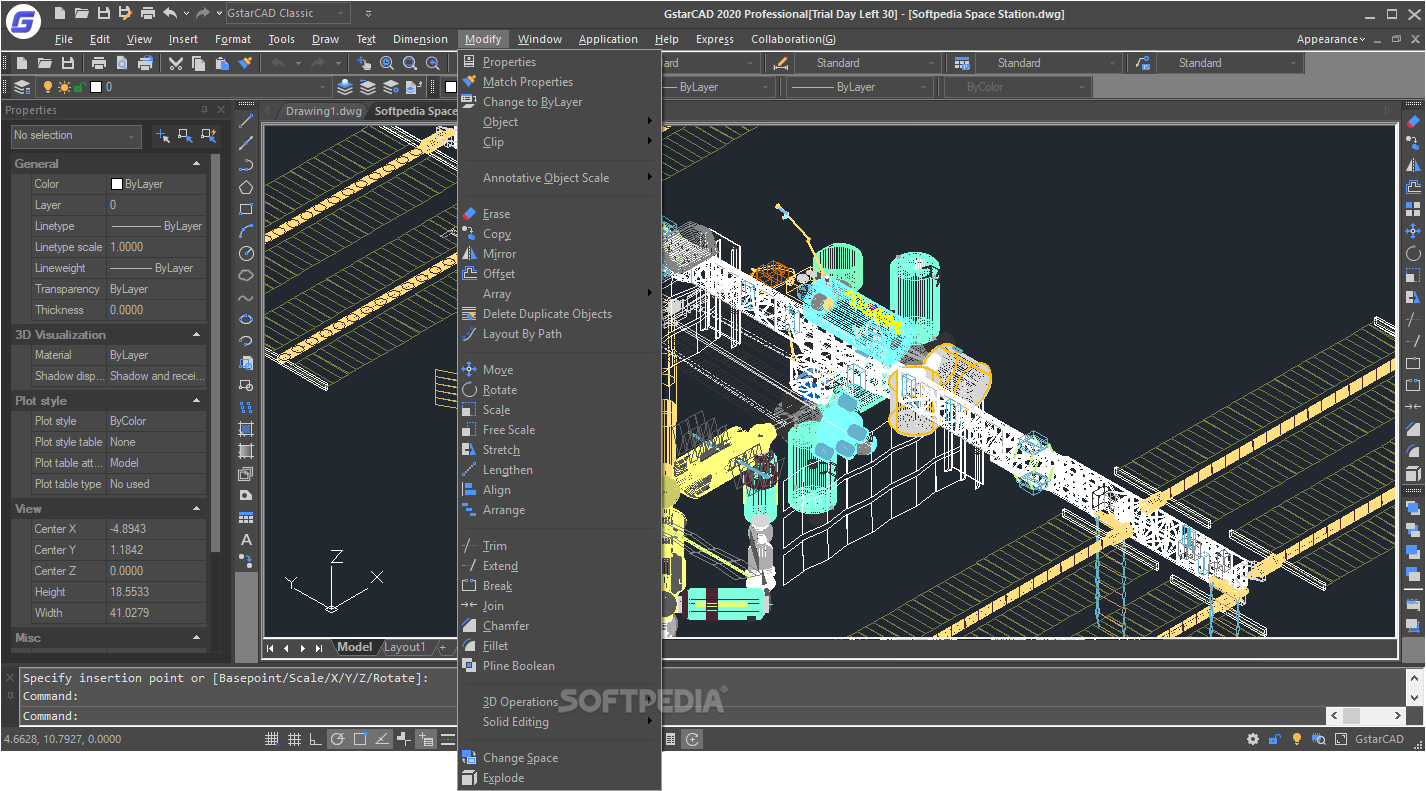Click the Center X value field

click(157, 529)
